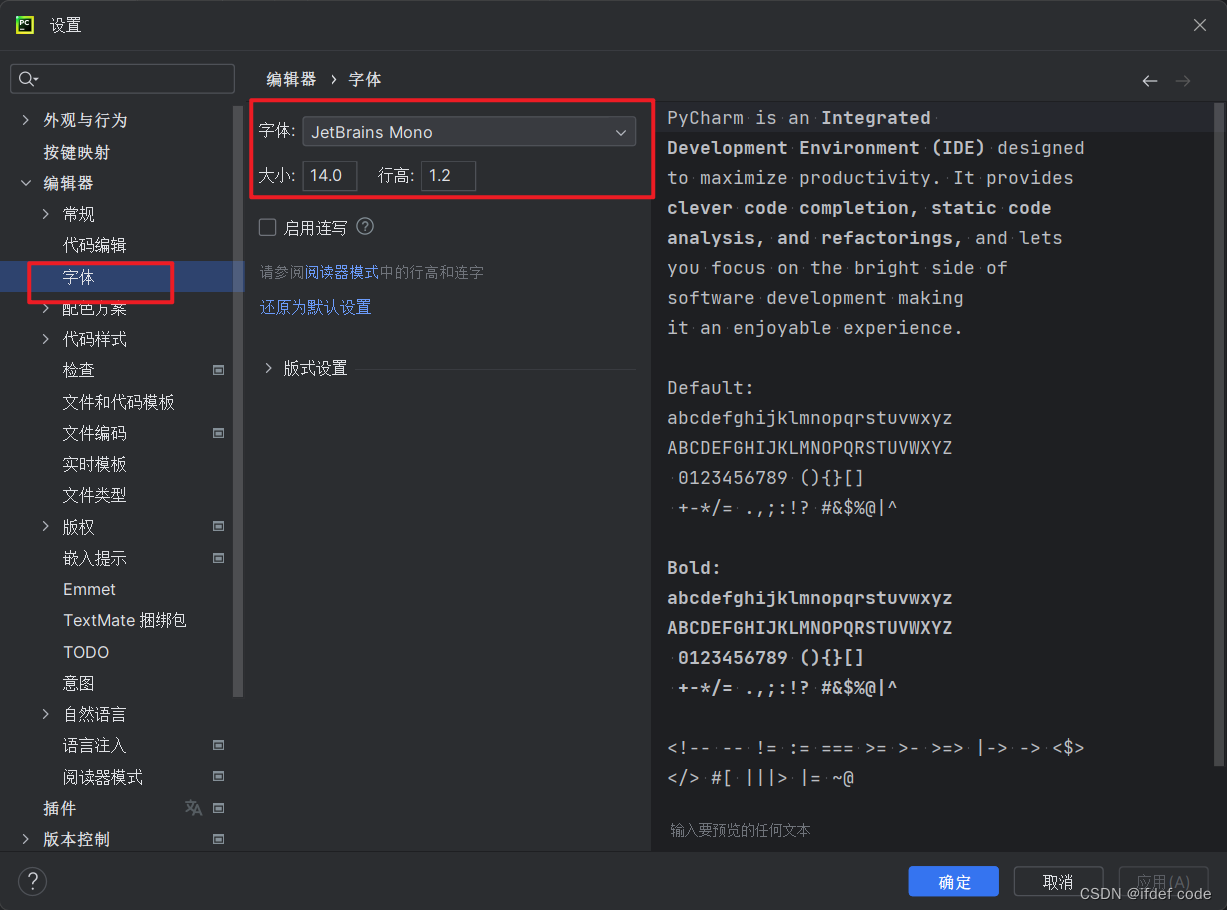Click the project-level icon beside 版本控制

tap(218, 839)
